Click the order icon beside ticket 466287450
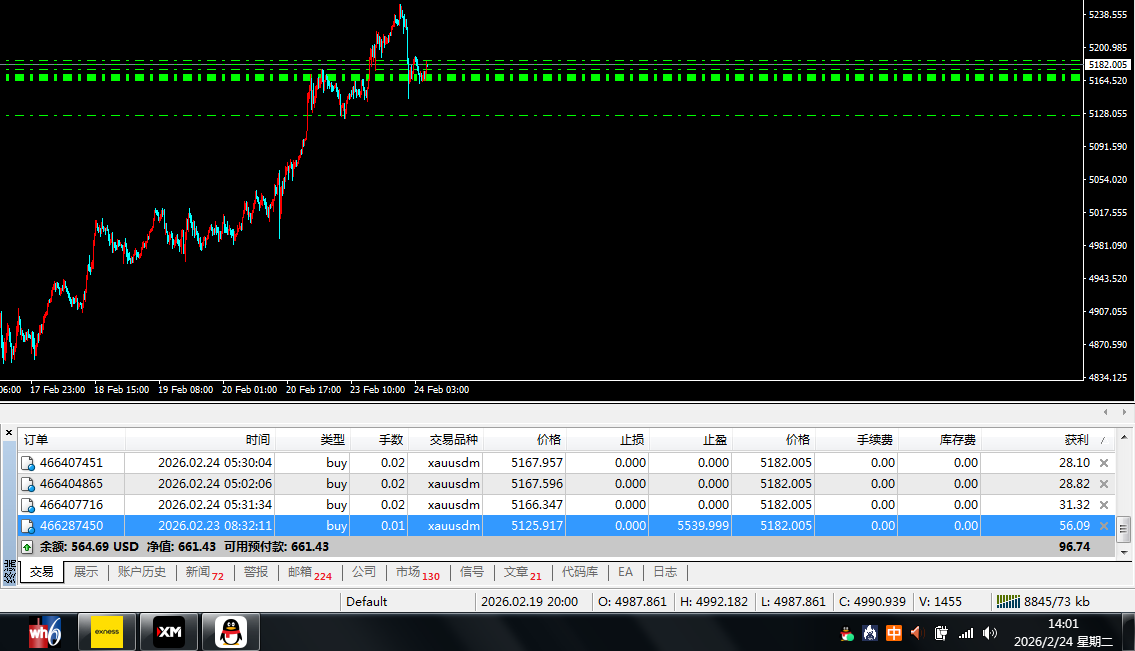This screenshot has width=1135, height=651. pyautogui.click(x=28, y=526)
